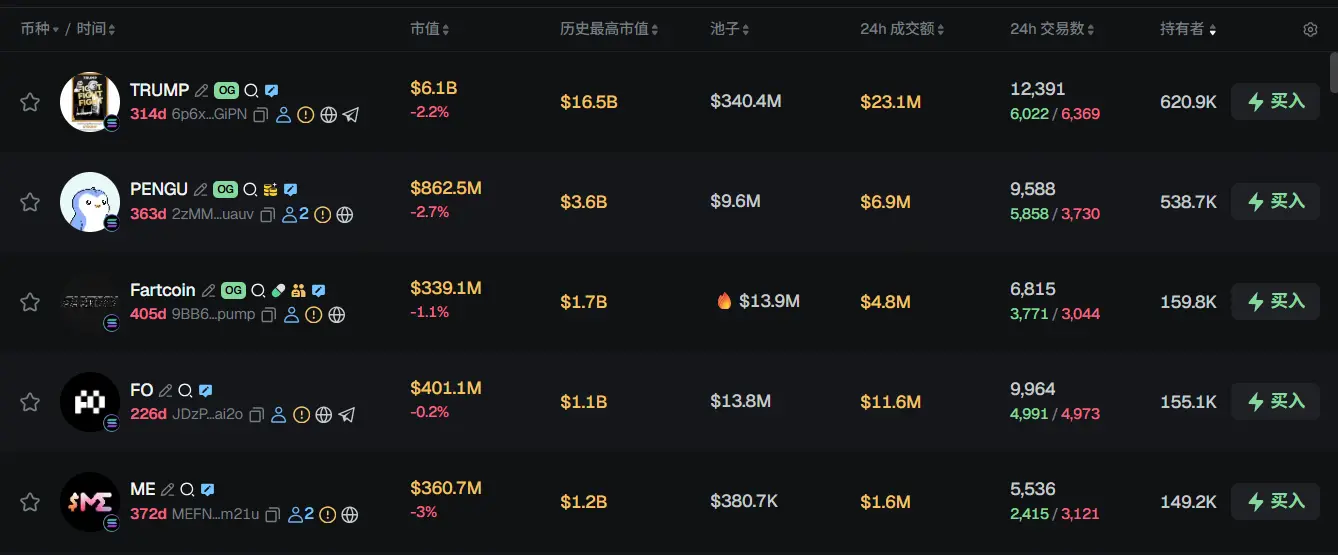
Task: Click the PENGU penguin token avatar
Action: coord(90,202)
